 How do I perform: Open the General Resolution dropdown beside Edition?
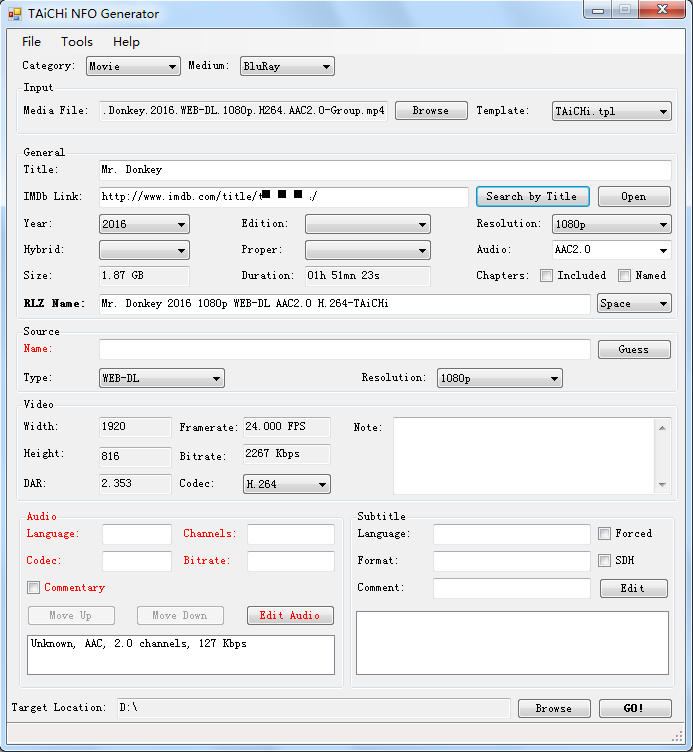(x=611, y=224)
